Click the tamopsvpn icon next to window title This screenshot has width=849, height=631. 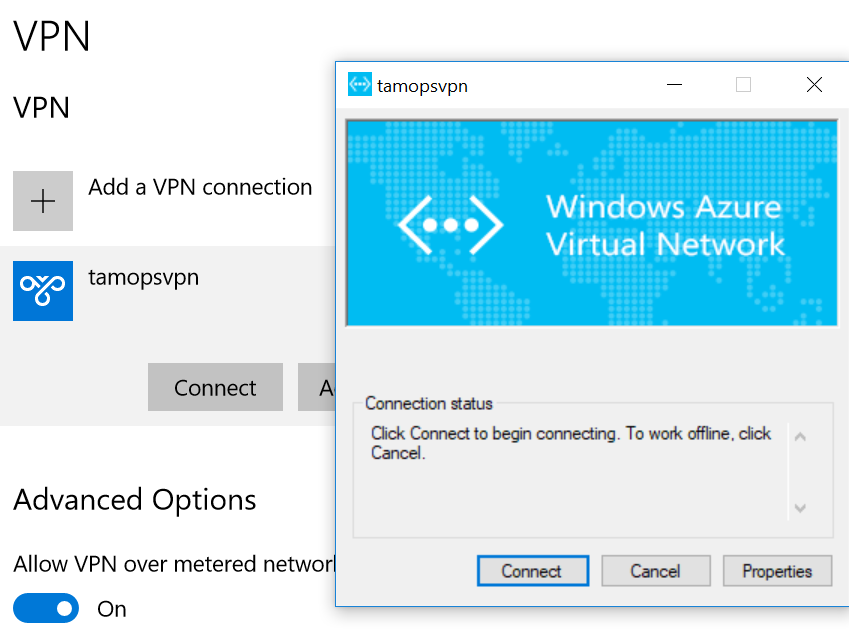point(359,85)
